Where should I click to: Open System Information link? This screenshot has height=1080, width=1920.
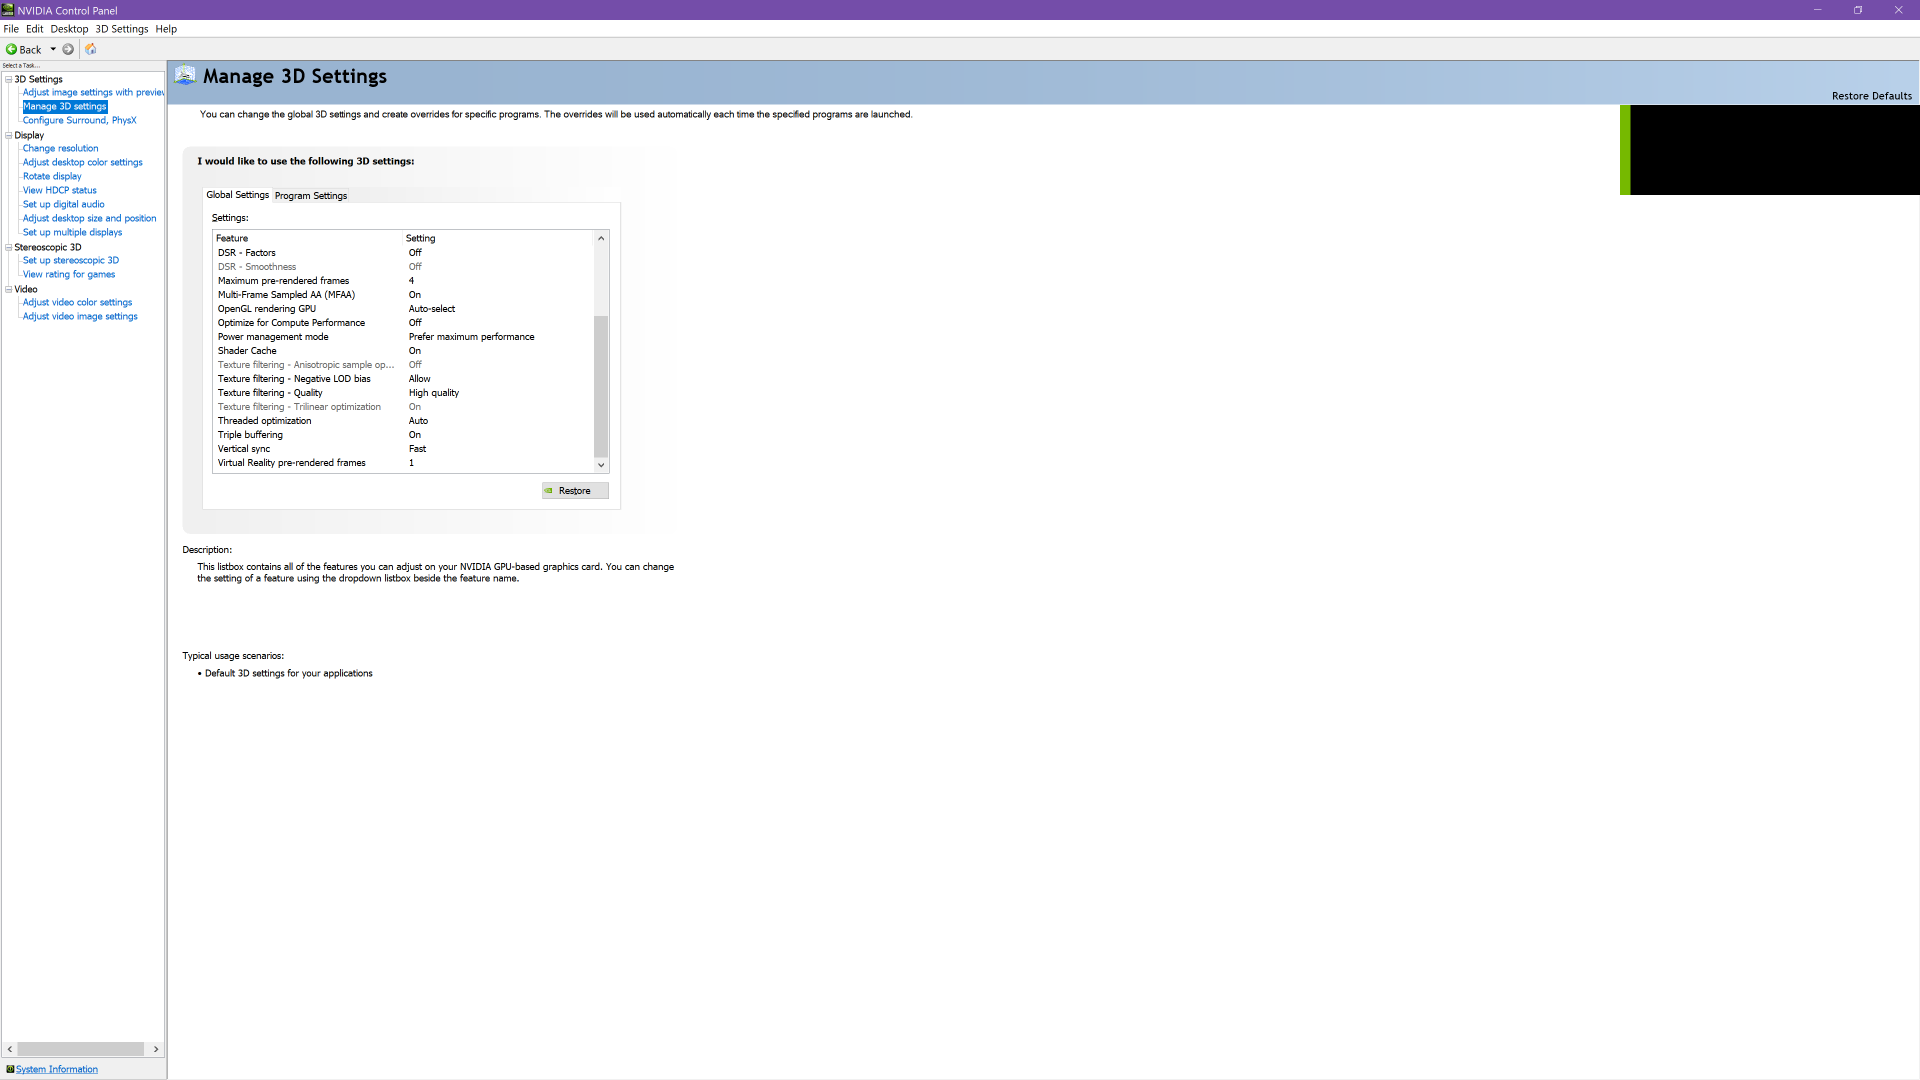point(57,1069)
